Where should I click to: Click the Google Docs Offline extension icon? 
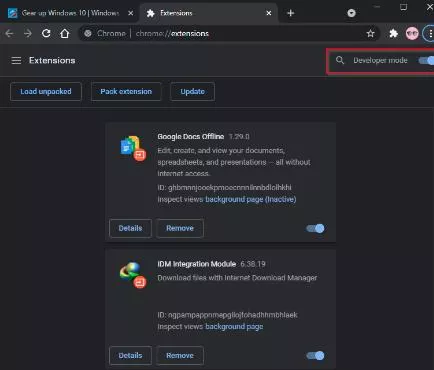[133, 148]
